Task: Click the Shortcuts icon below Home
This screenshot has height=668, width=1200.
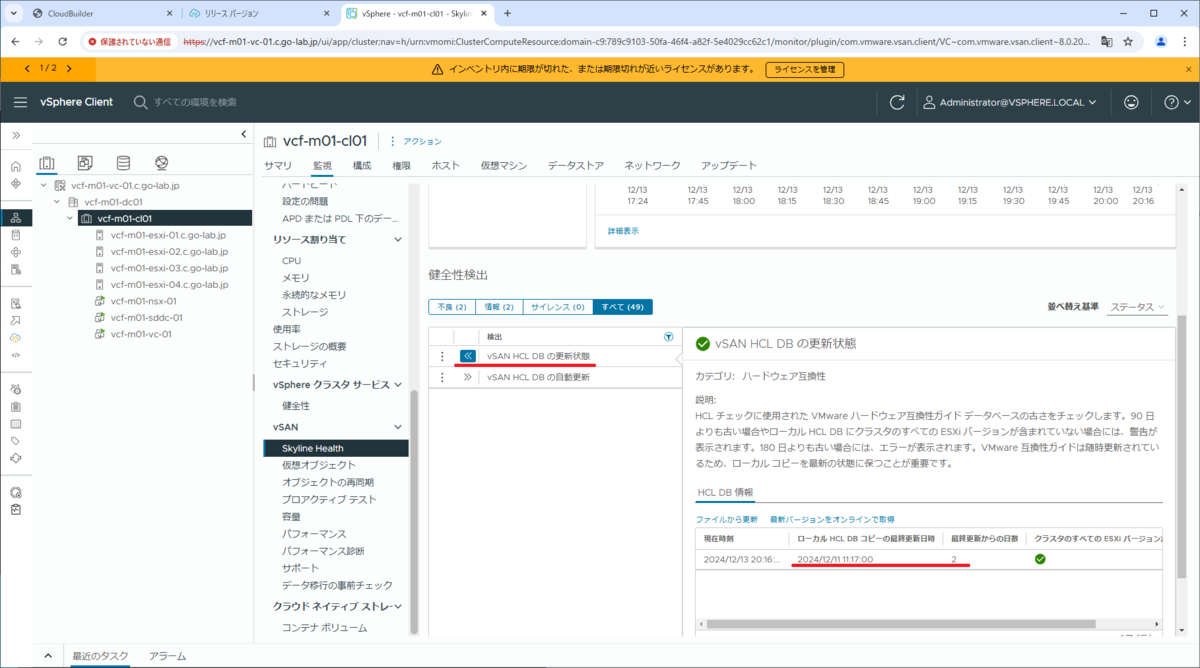Action: [16, 184]
